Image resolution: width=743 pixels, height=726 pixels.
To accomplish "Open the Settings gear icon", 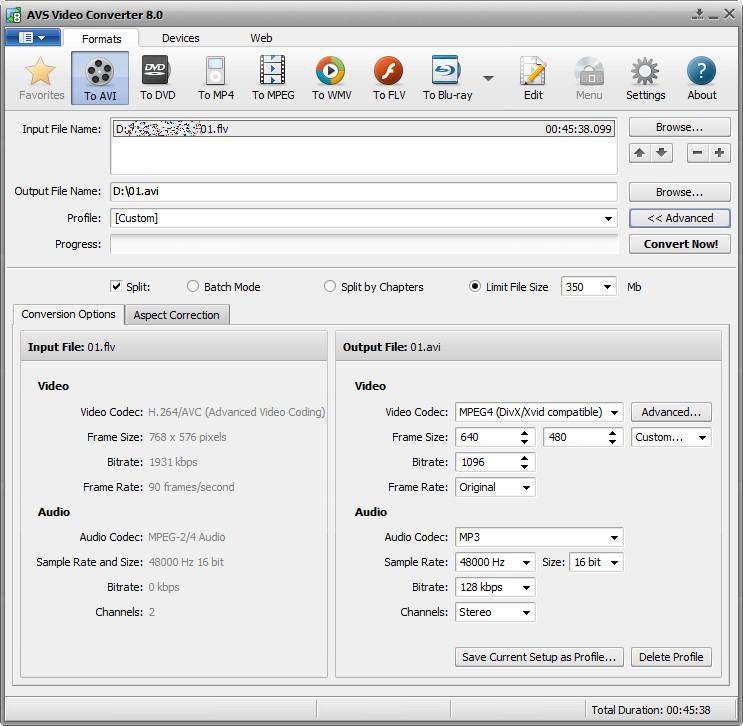I will click(x=645, y=78).
